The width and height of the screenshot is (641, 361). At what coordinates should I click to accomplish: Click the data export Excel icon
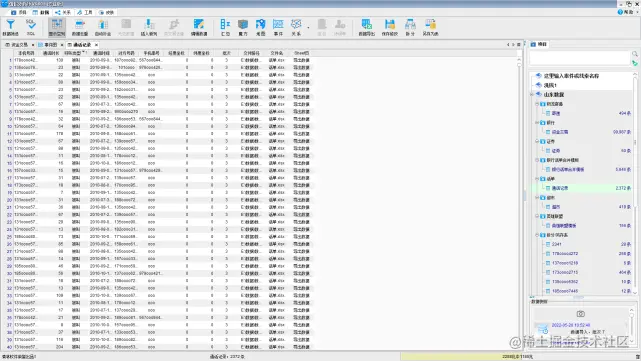tap(366, 27)
